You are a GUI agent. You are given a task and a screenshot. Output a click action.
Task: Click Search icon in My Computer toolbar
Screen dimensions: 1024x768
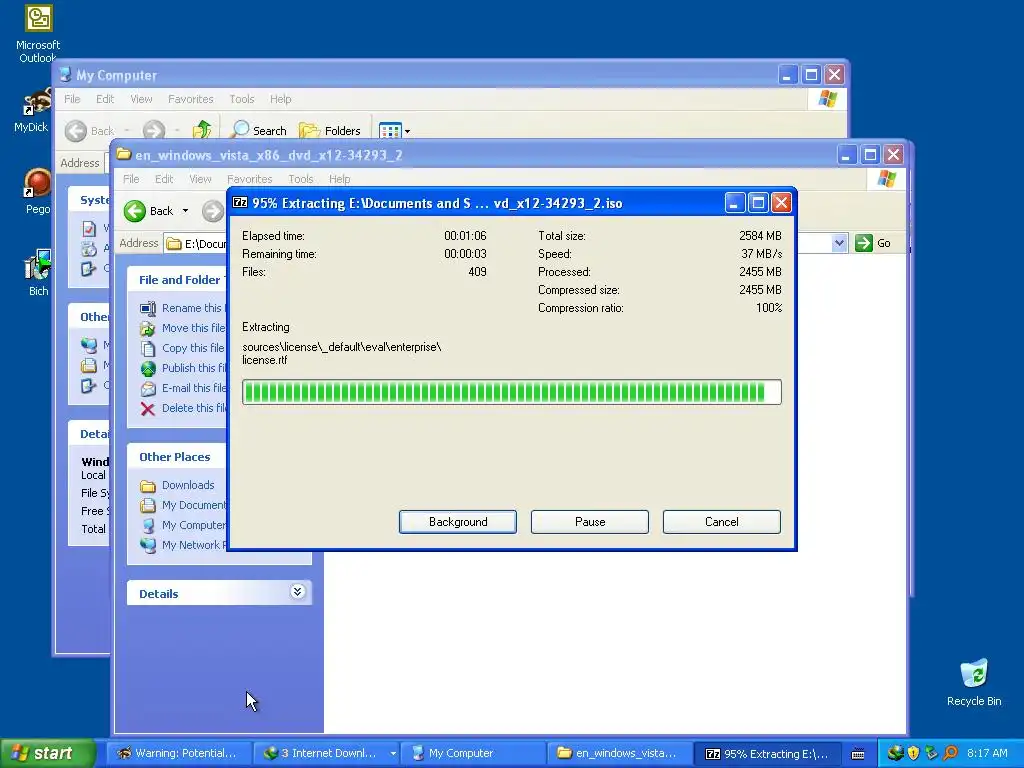point(240,129)
